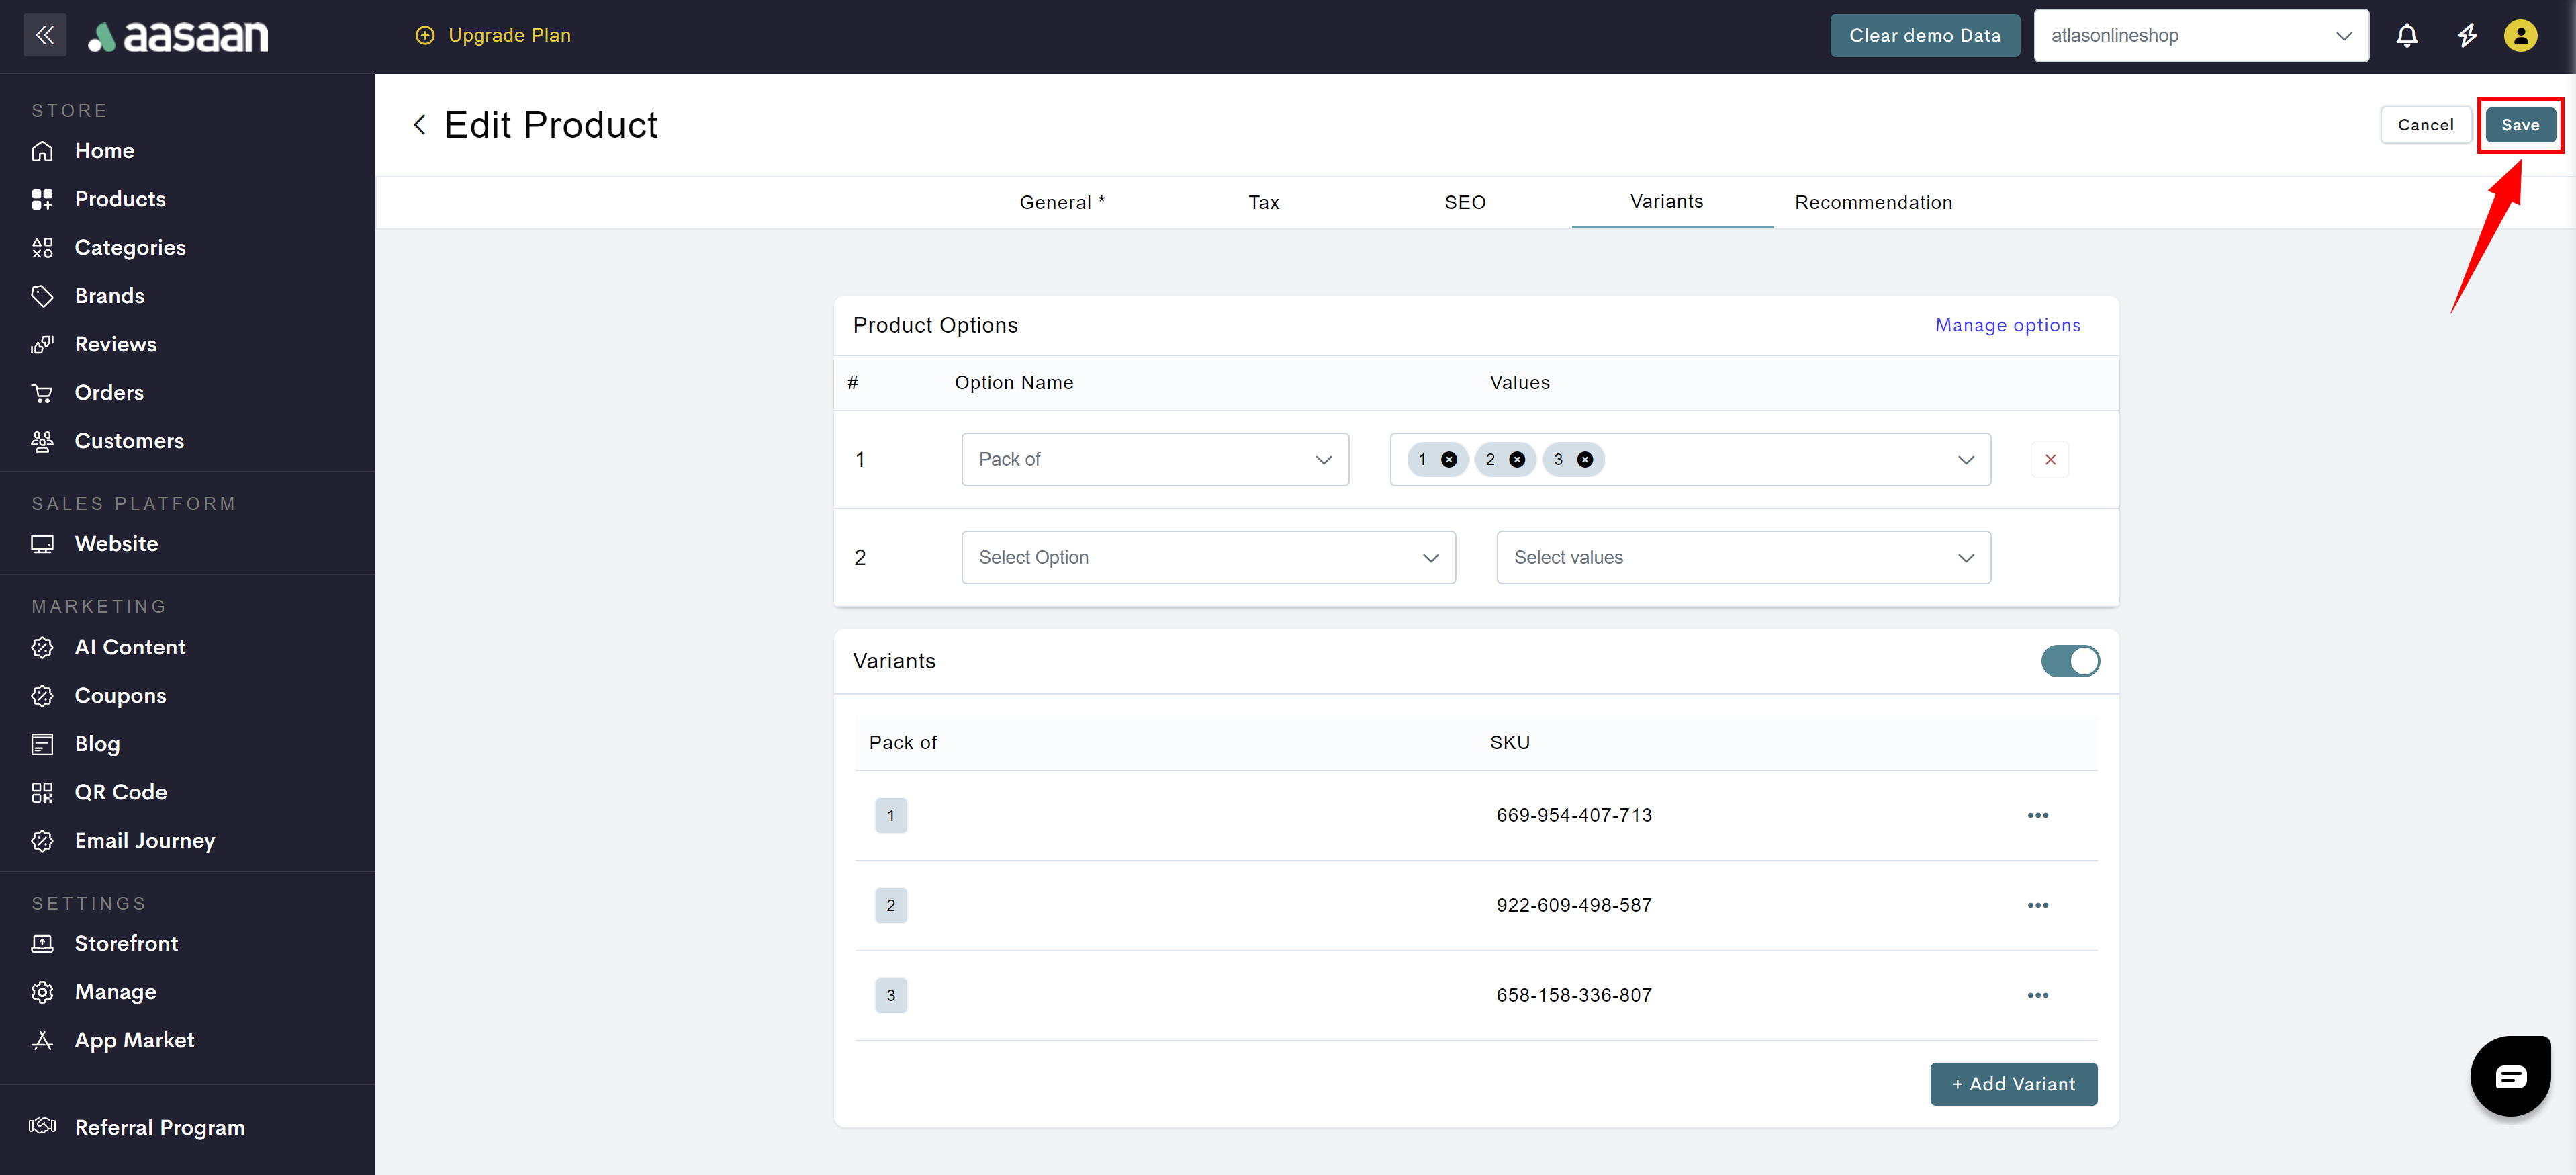This screenshot has width=2576, height=1175.
Task: Open the Select Option dropdown
Action: pyautogui.click(x=1207, y=557)
